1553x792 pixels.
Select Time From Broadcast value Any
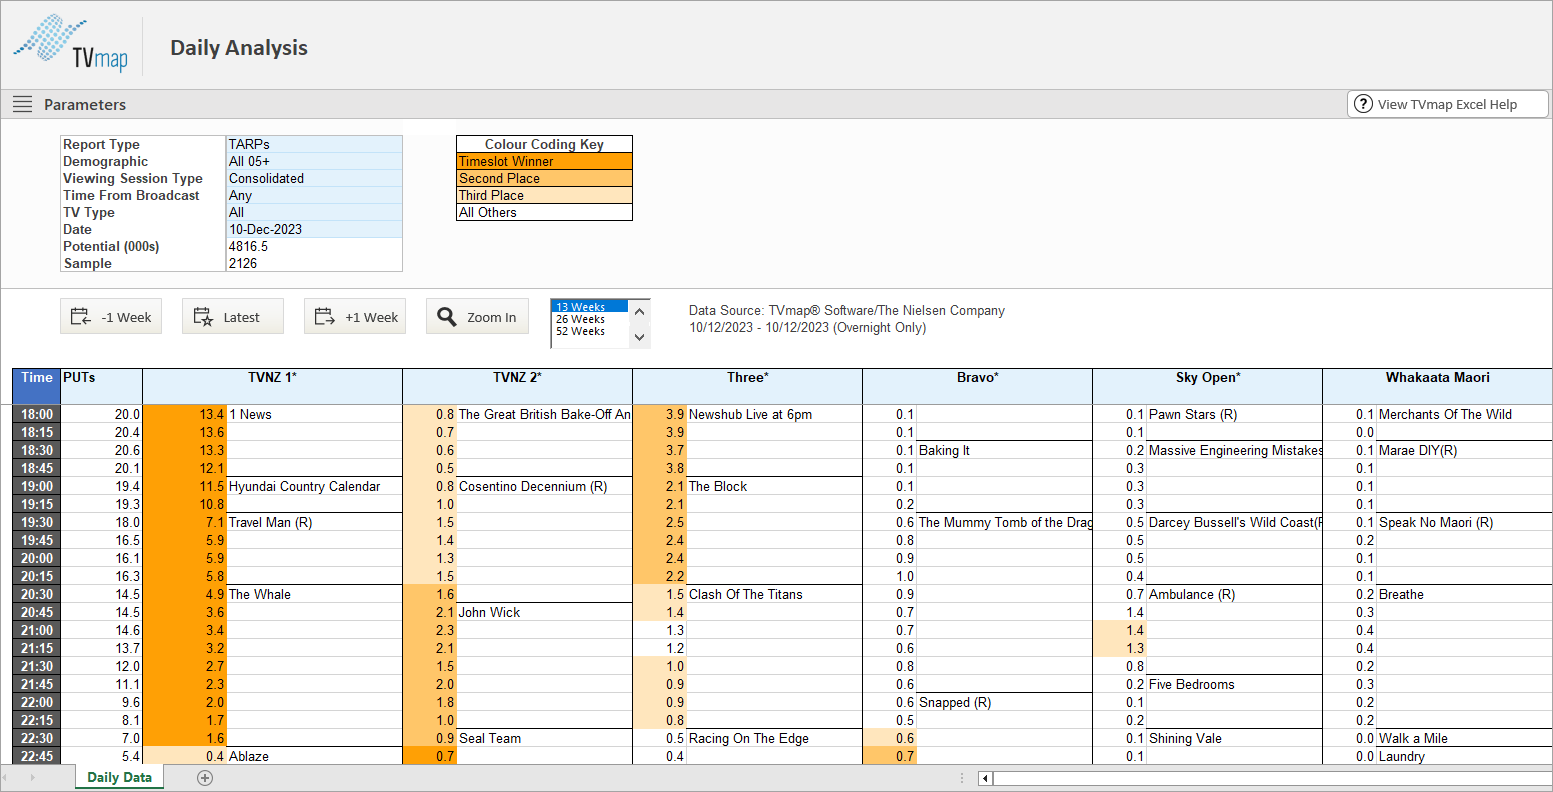[314, 195]
